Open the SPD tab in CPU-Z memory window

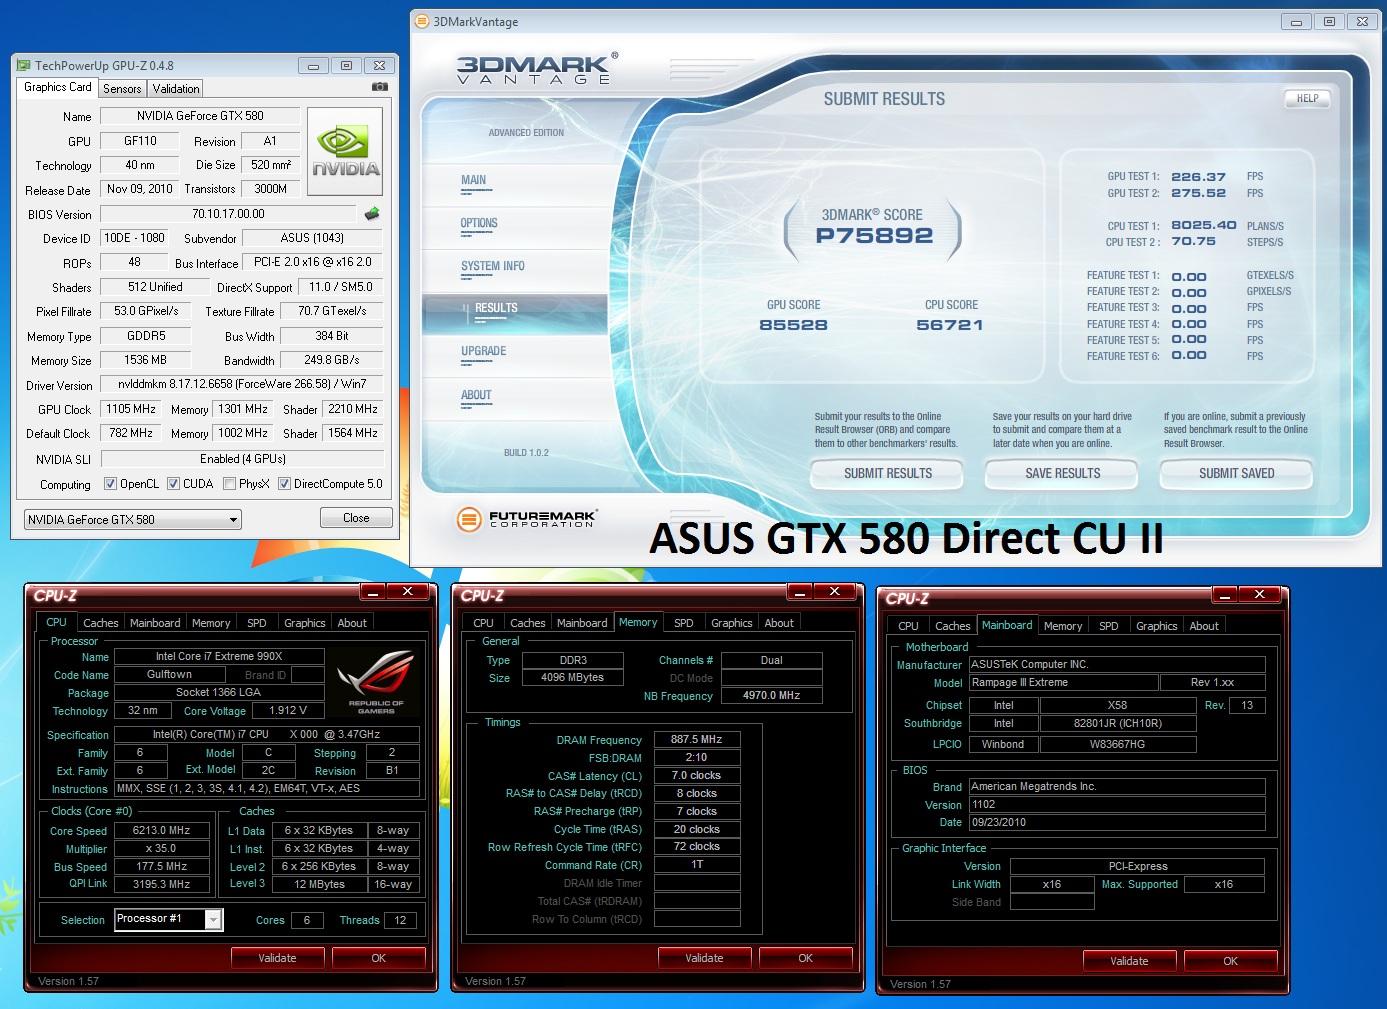coord(684,623)
